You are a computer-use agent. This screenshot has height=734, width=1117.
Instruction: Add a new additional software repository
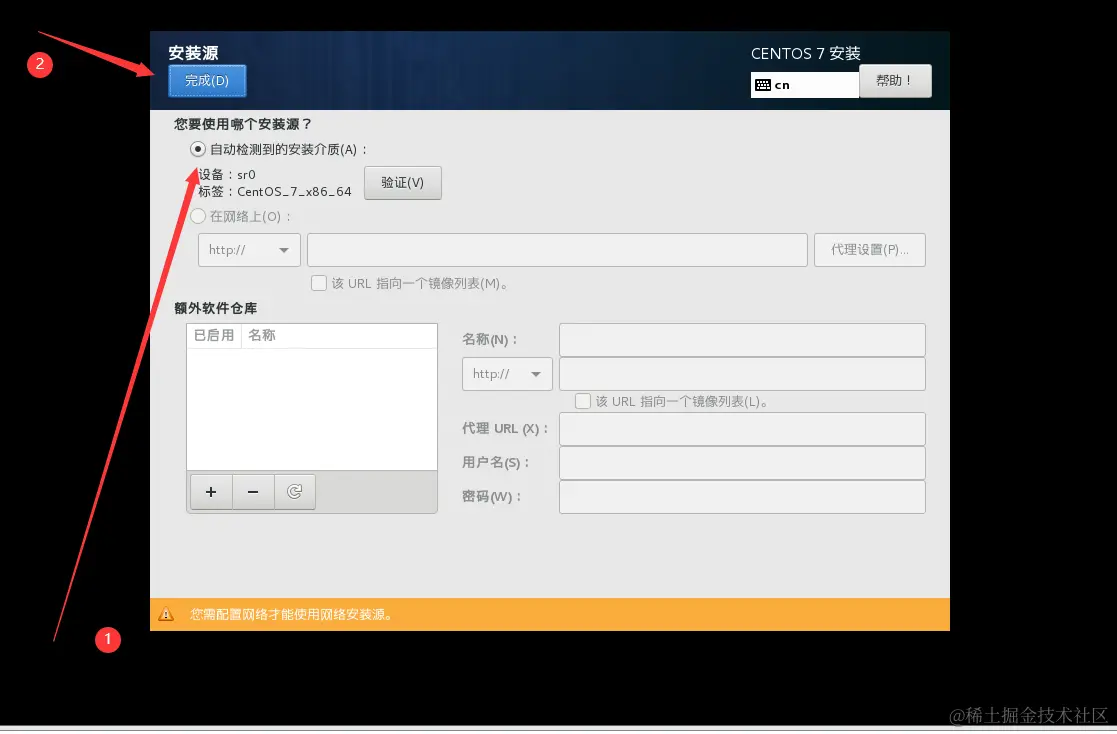click(x=210, y=491)
